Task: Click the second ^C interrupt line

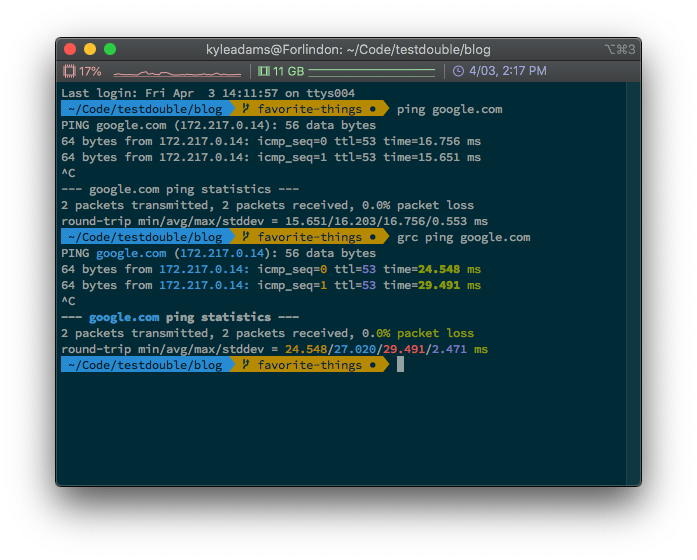Action: tap(68, 301)
